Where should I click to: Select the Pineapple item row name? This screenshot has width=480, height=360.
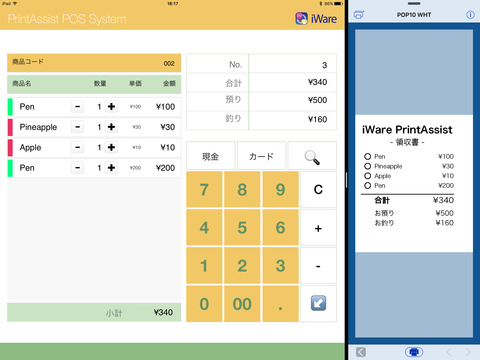click(x=38, y=127)
